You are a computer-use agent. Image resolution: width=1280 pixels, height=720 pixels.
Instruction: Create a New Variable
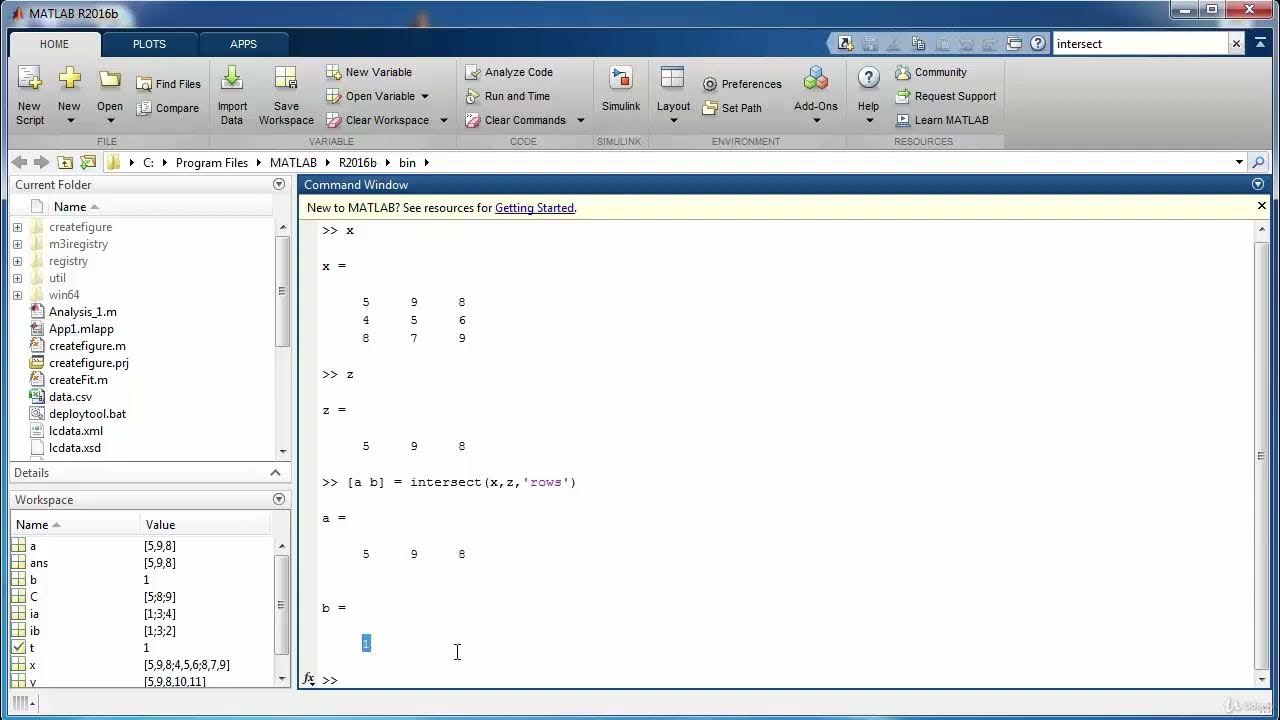coord(369,72)
